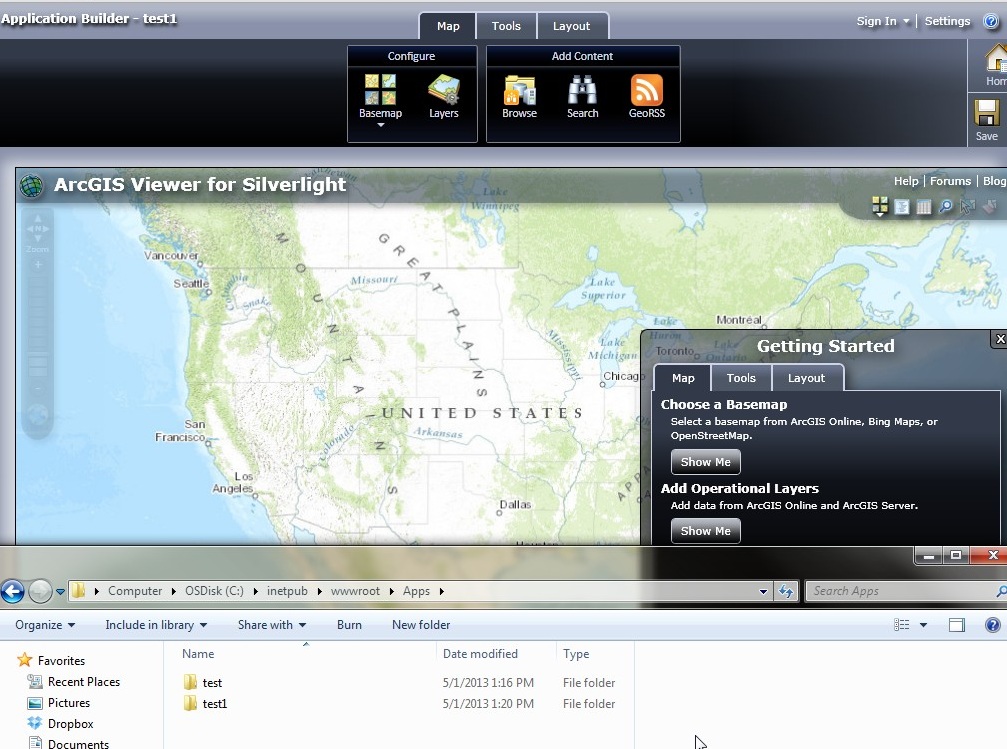Open Pictures in Favorites sidebar
Viewport: 1007px width, 749px height.
(x=69, y=703)
